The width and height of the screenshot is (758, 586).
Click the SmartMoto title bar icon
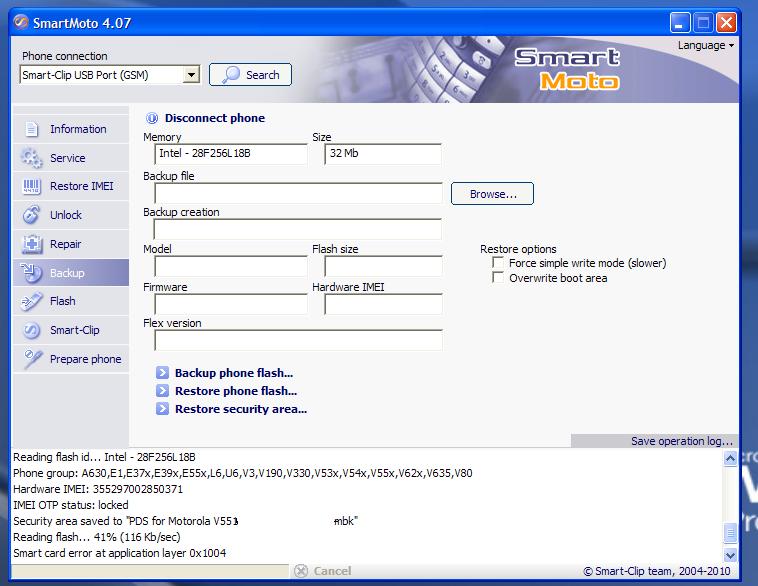(x=21, y=22)
